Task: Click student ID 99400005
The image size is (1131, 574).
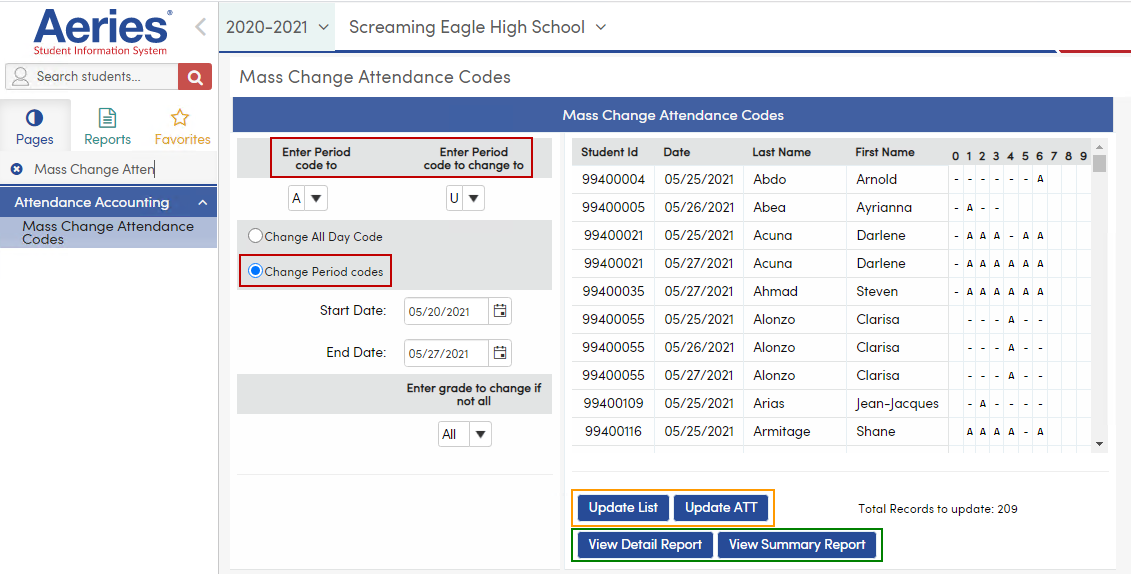Action: (613, 207)
